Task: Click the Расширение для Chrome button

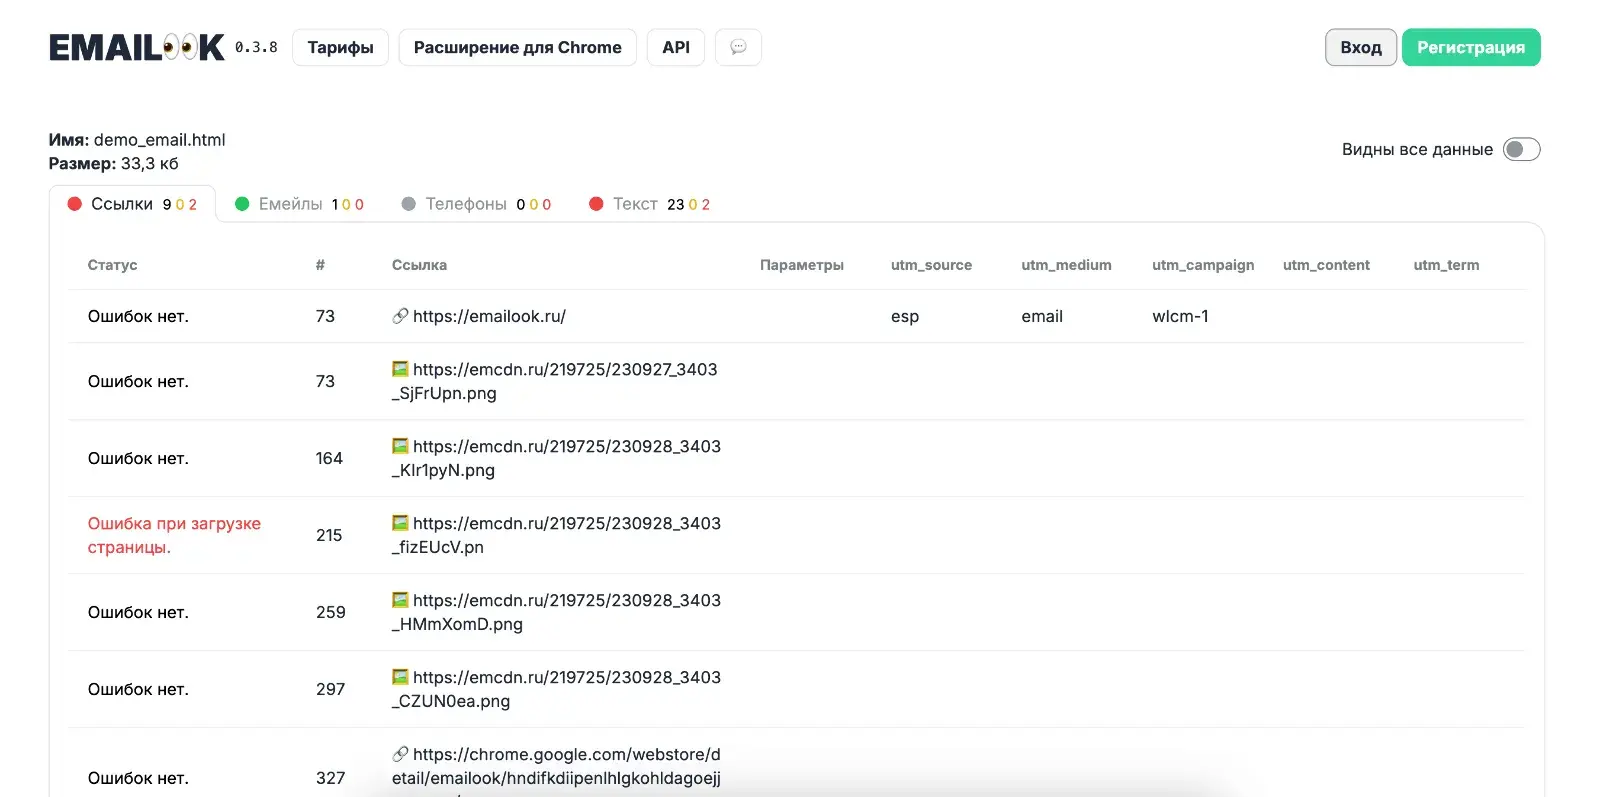Action: 517,47
